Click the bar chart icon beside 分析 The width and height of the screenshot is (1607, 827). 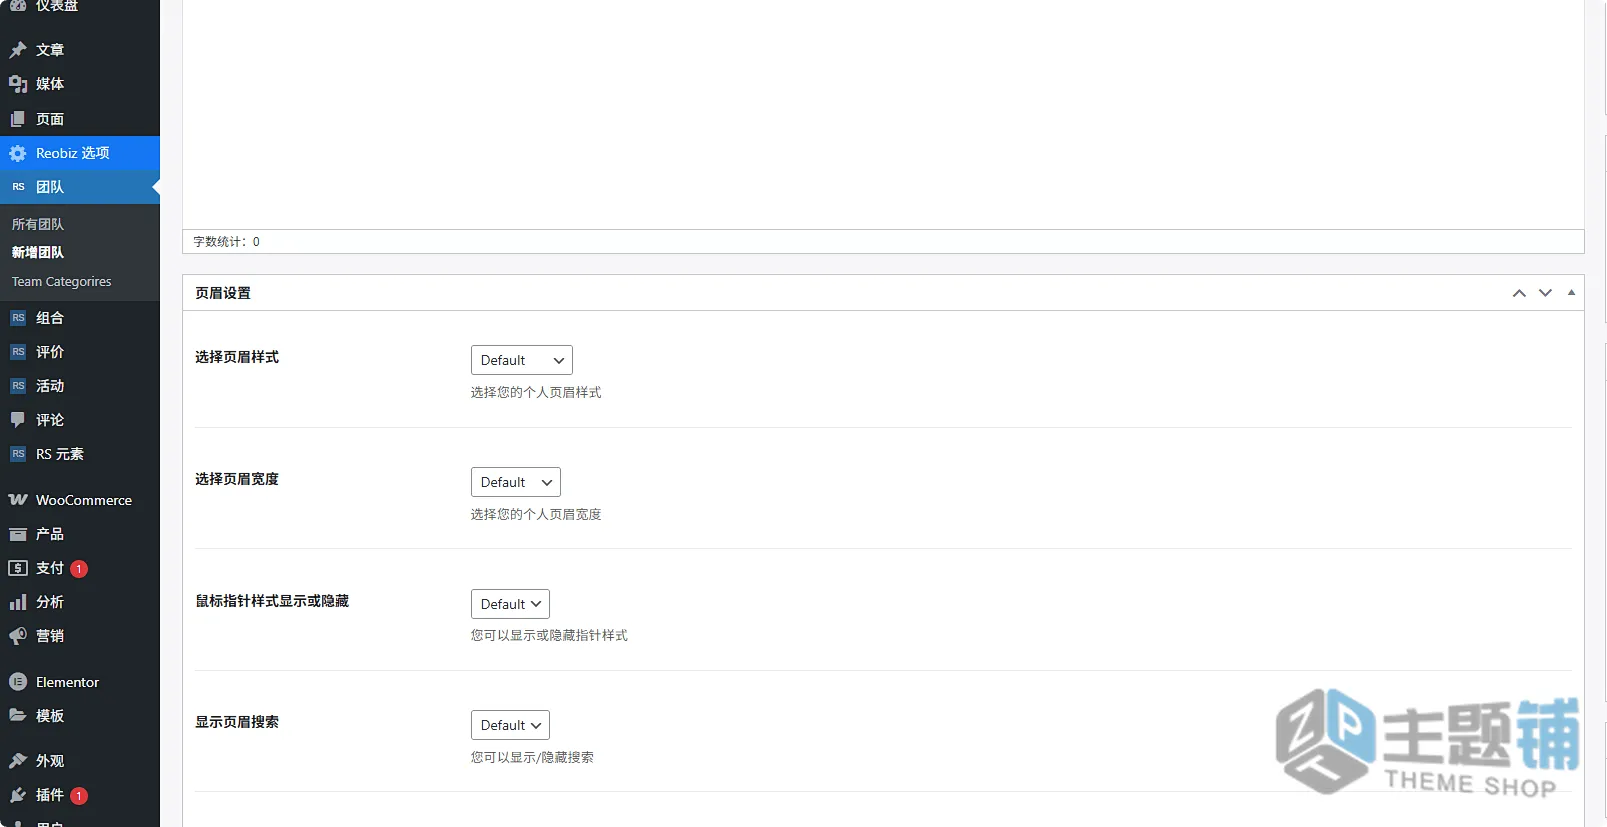point(18,602)
